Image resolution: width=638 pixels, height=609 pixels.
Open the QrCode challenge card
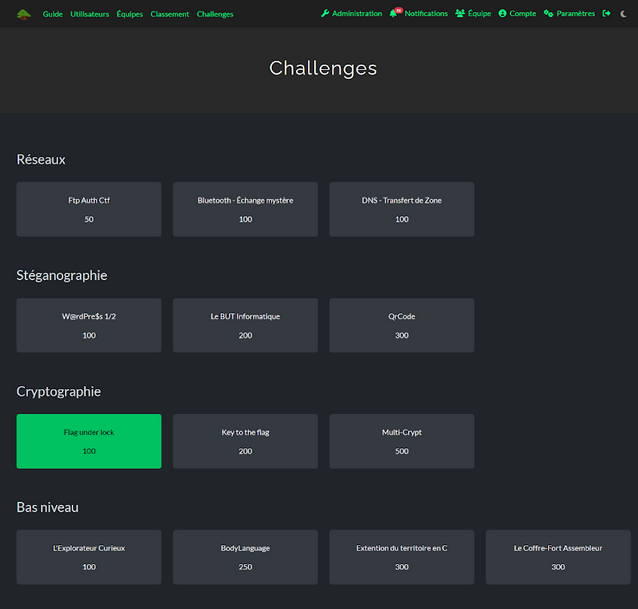coord(402,325)
